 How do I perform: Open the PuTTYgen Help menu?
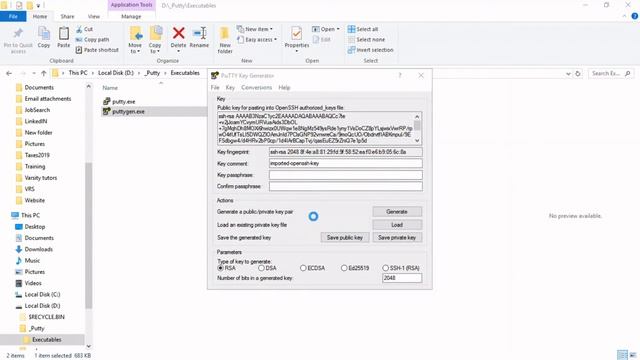[x=284, y=87]
